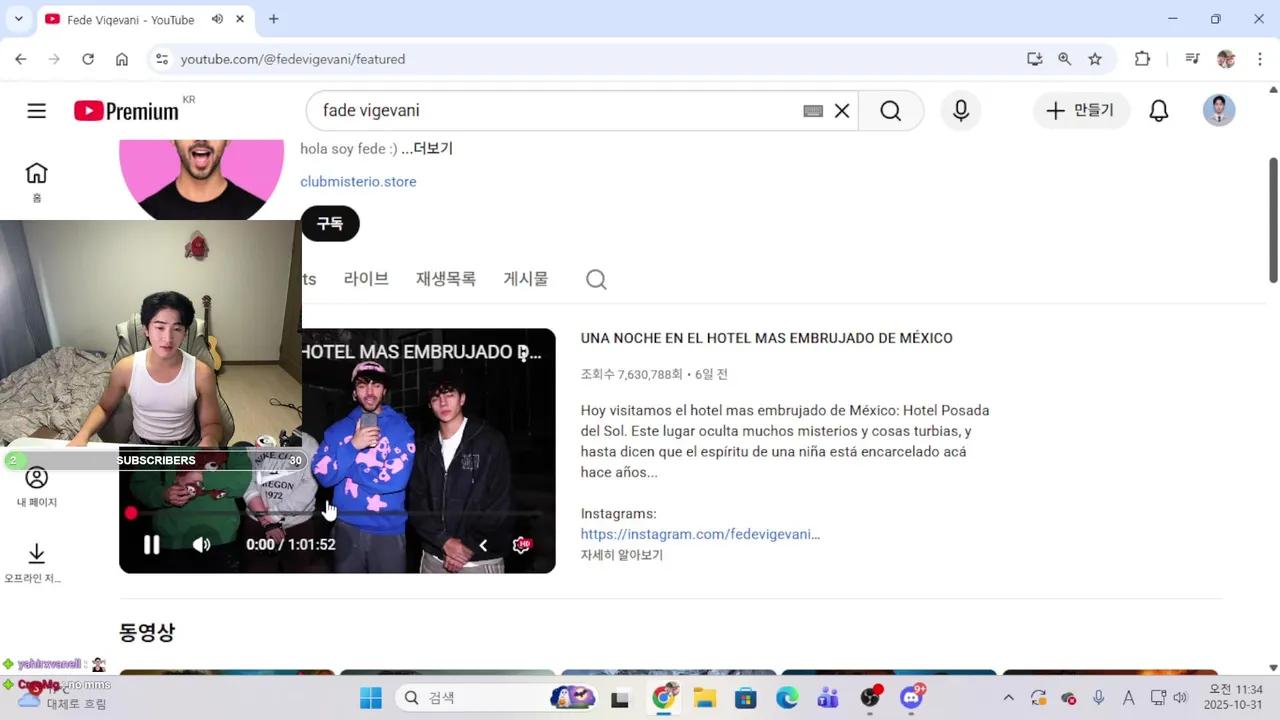Open the clubmisterio.store link
The height and width of the screenshot is (720, 1280).
pos(358,182)
